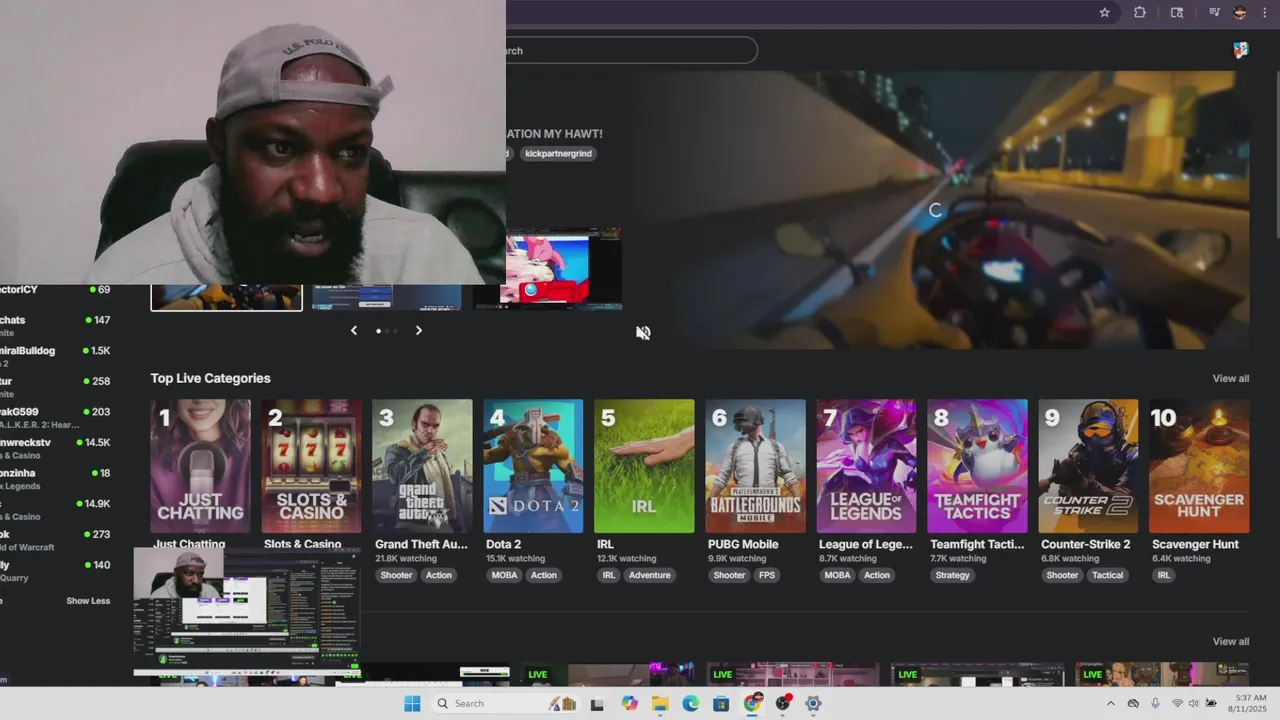The image size is (1280, 720).
Task: Open sidebar channel with 147 viewers
Action: (x=55, y=326)
